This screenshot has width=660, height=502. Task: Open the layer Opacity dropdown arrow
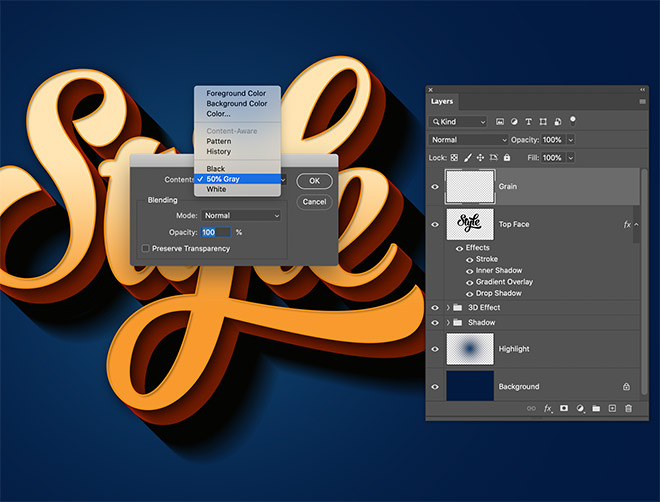pos(571,140)
